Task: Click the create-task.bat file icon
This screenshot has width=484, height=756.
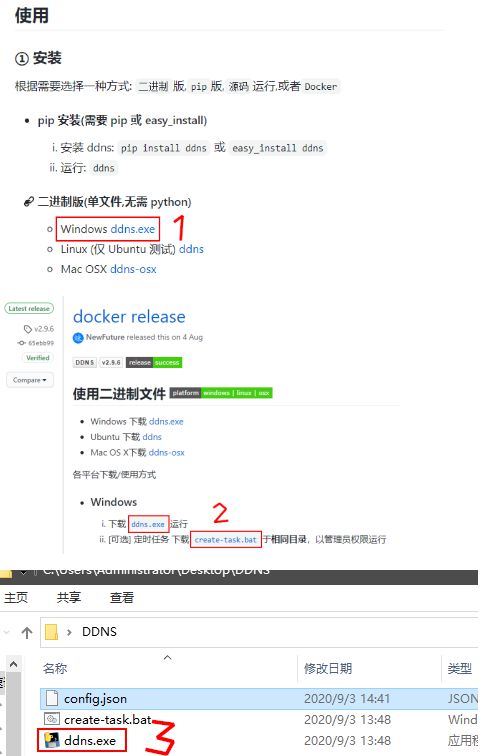Action: tap(52, 719)
